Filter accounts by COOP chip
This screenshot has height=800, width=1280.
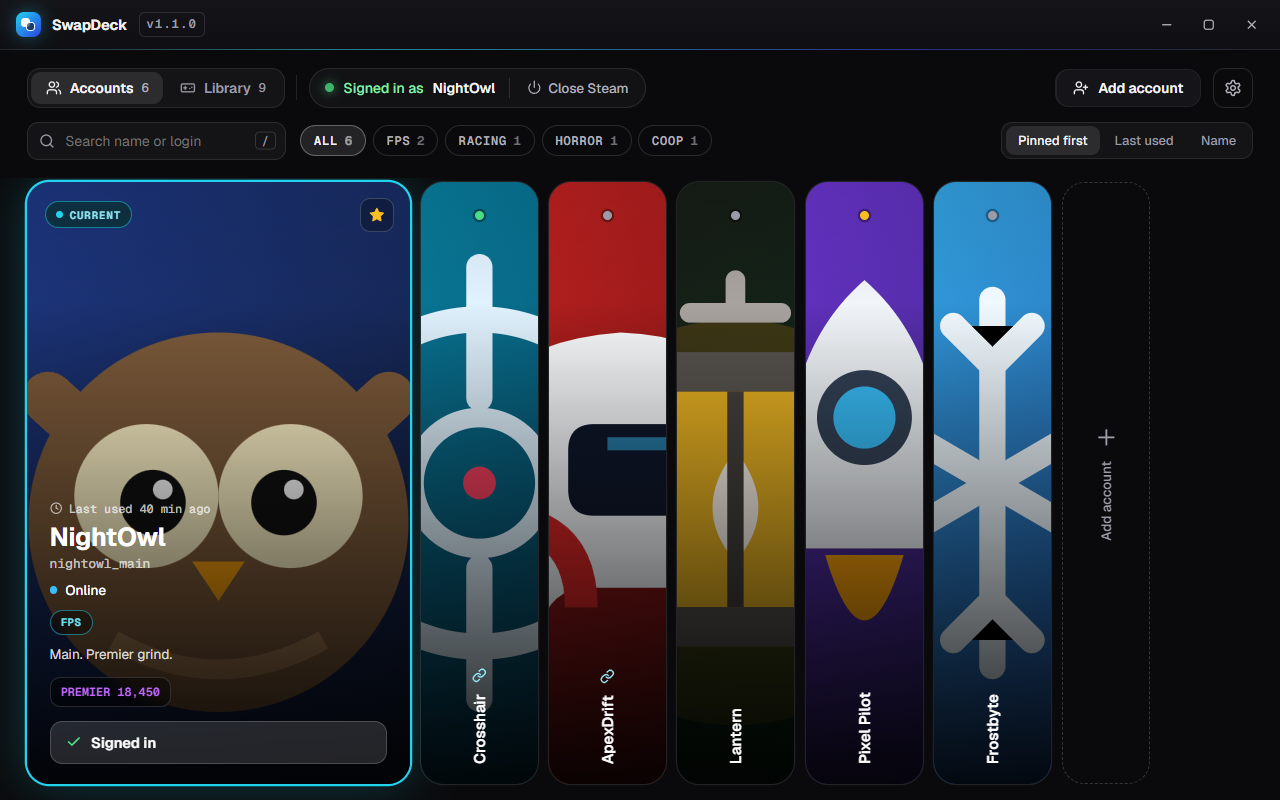[675, 141]
